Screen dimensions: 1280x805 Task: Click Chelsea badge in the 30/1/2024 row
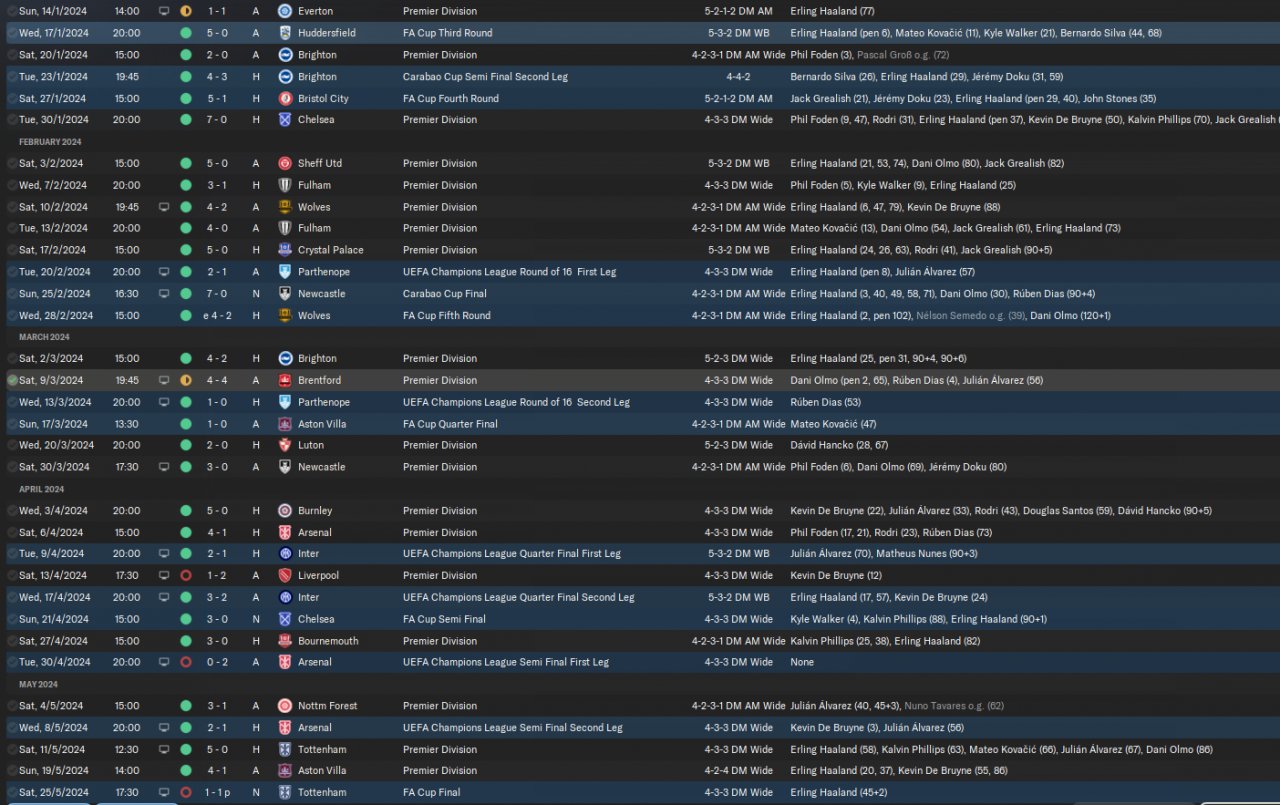[x=285, y=120]
